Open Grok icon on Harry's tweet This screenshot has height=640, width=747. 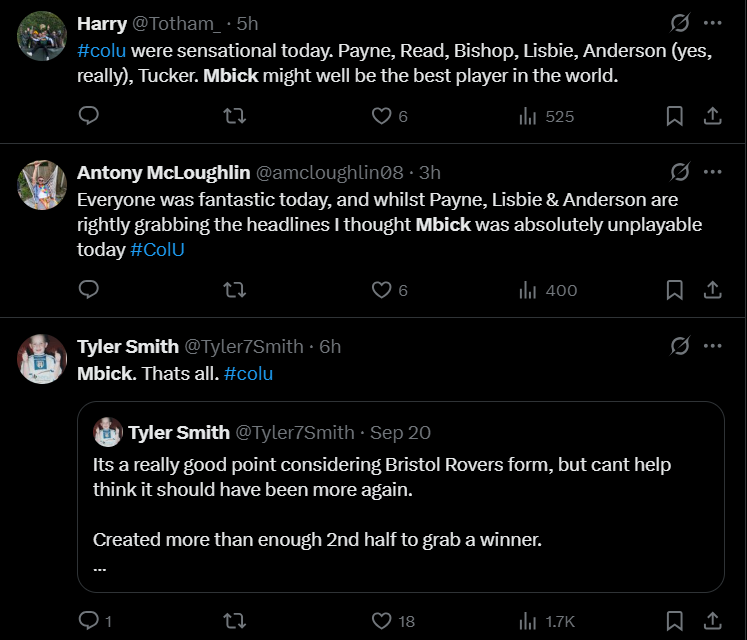pos(679,23)
